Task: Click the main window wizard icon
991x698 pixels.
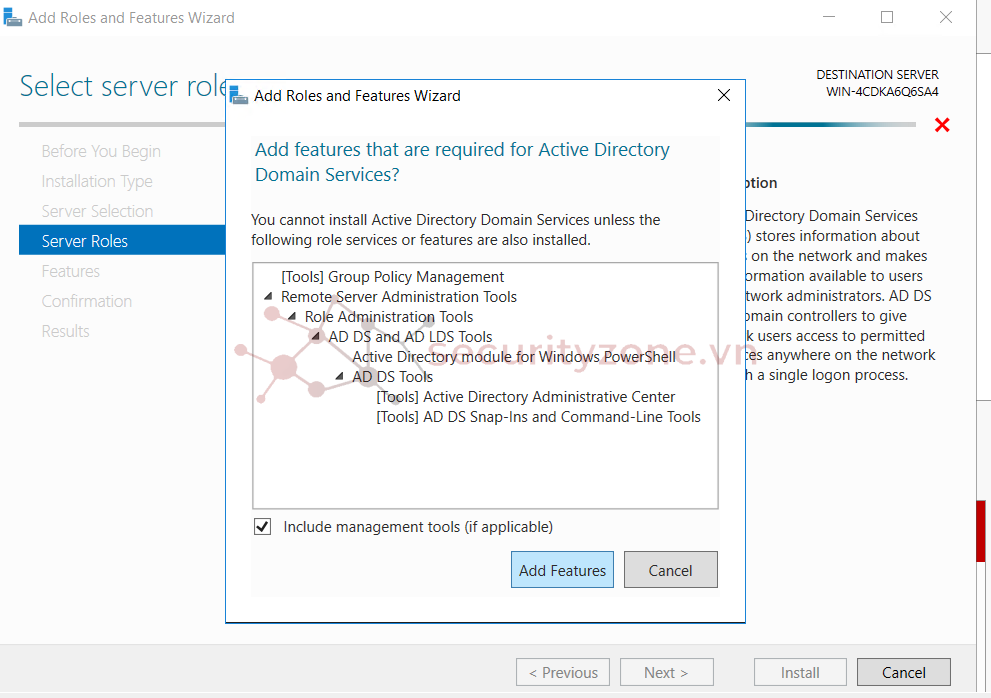Action: 13,18
